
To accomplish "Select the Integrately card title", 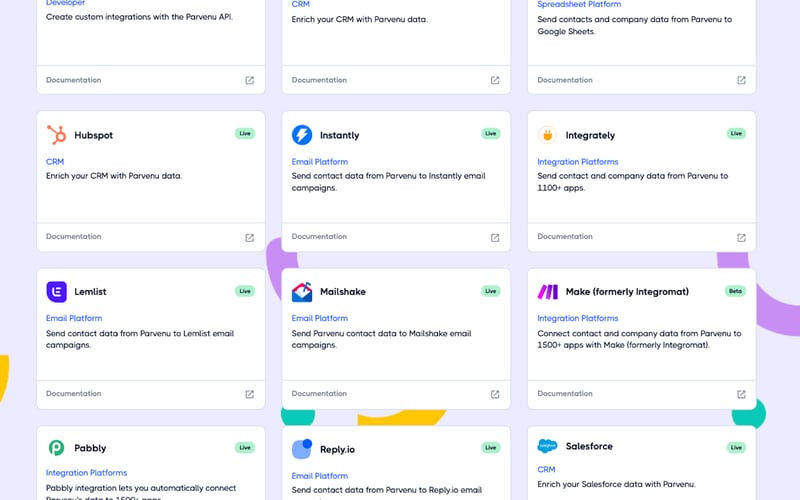I will (590, 135).
